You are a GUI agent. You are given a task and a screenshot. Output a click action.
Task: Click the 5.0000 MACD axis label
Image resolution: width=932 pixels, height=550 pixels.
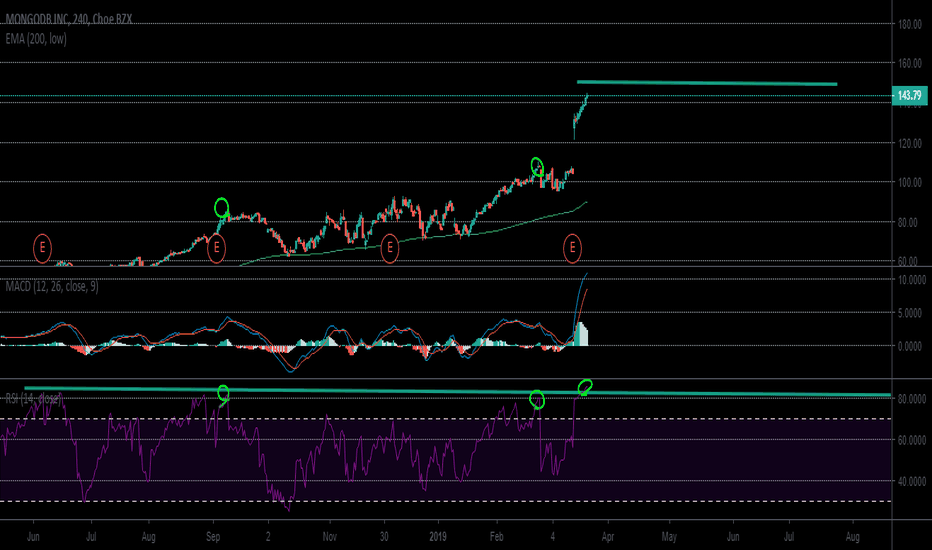911,313
